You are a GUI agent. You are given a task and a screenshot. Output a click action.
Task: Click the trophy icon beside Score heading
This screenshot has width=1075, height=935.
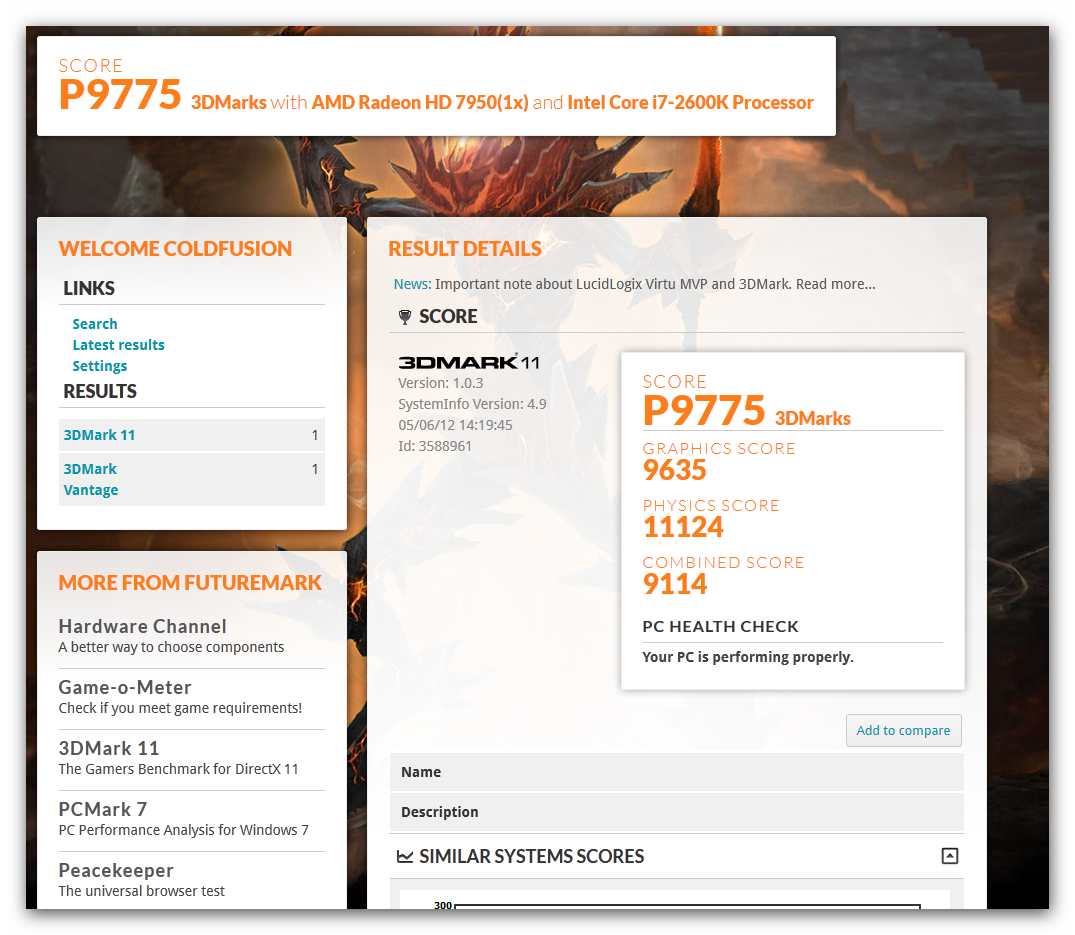pyautogui.click(x=404, y=317)
